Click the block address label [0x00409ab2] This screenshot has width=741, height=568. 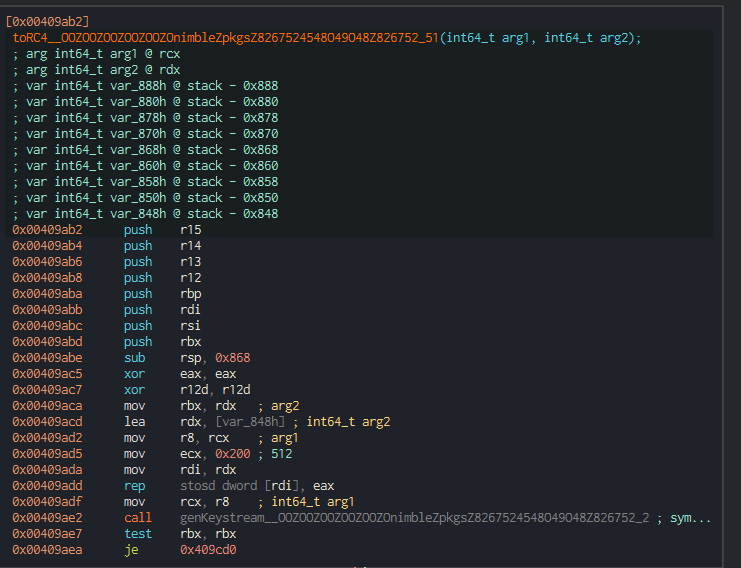point(47,22)
